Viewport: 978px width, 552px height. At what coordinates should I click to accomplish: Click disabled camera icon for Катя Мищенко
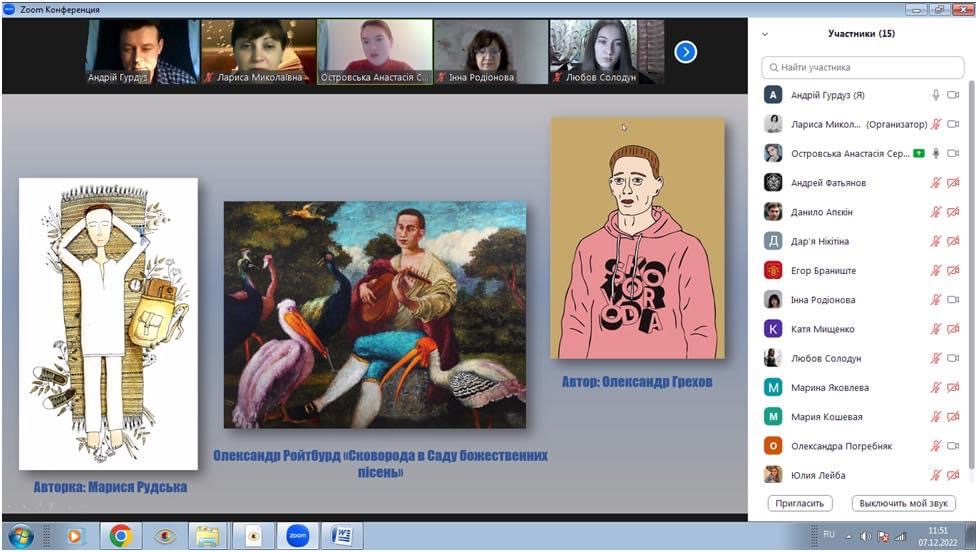tap(953, 329)
